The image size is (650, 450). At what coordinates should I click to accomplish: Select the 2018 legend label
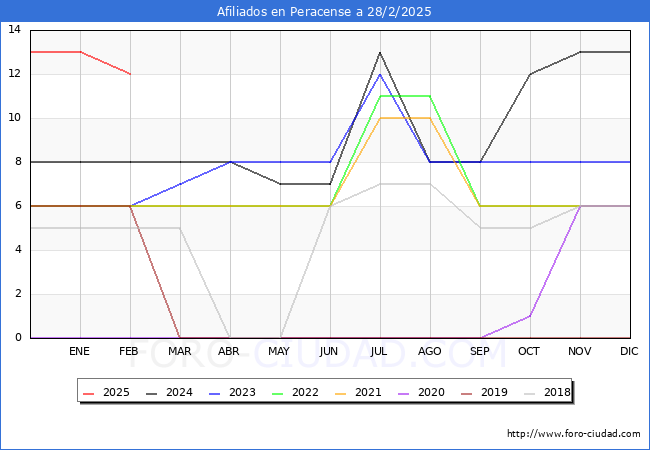coord(557,392)
